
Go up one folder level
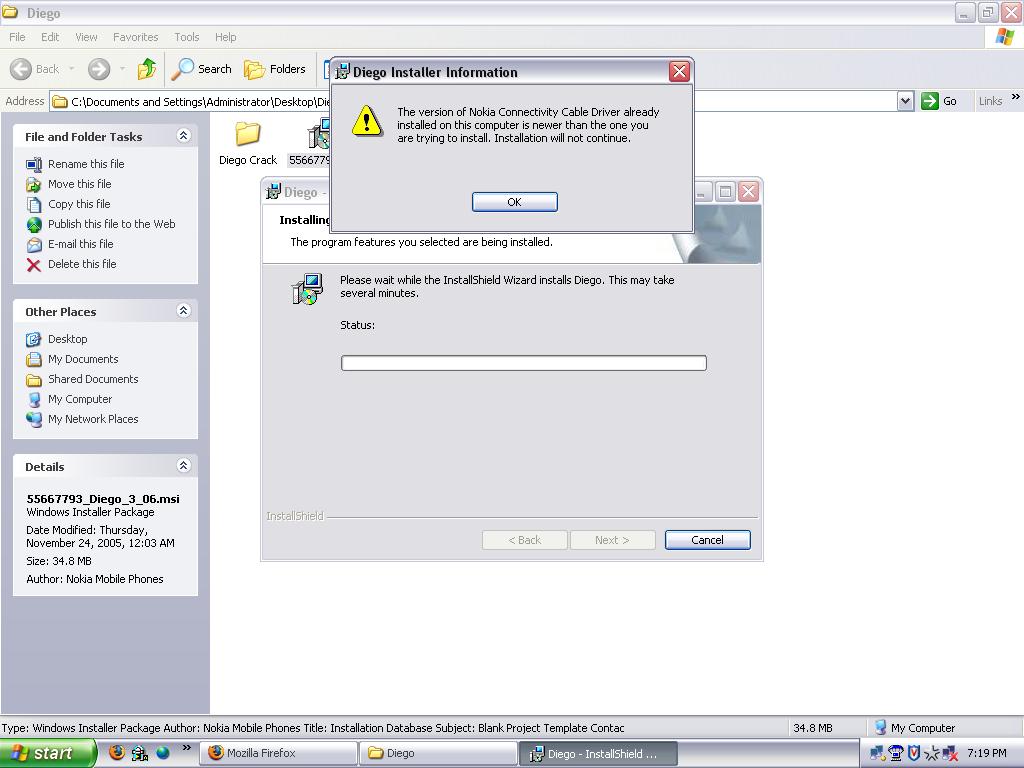[x=147, y=69]
